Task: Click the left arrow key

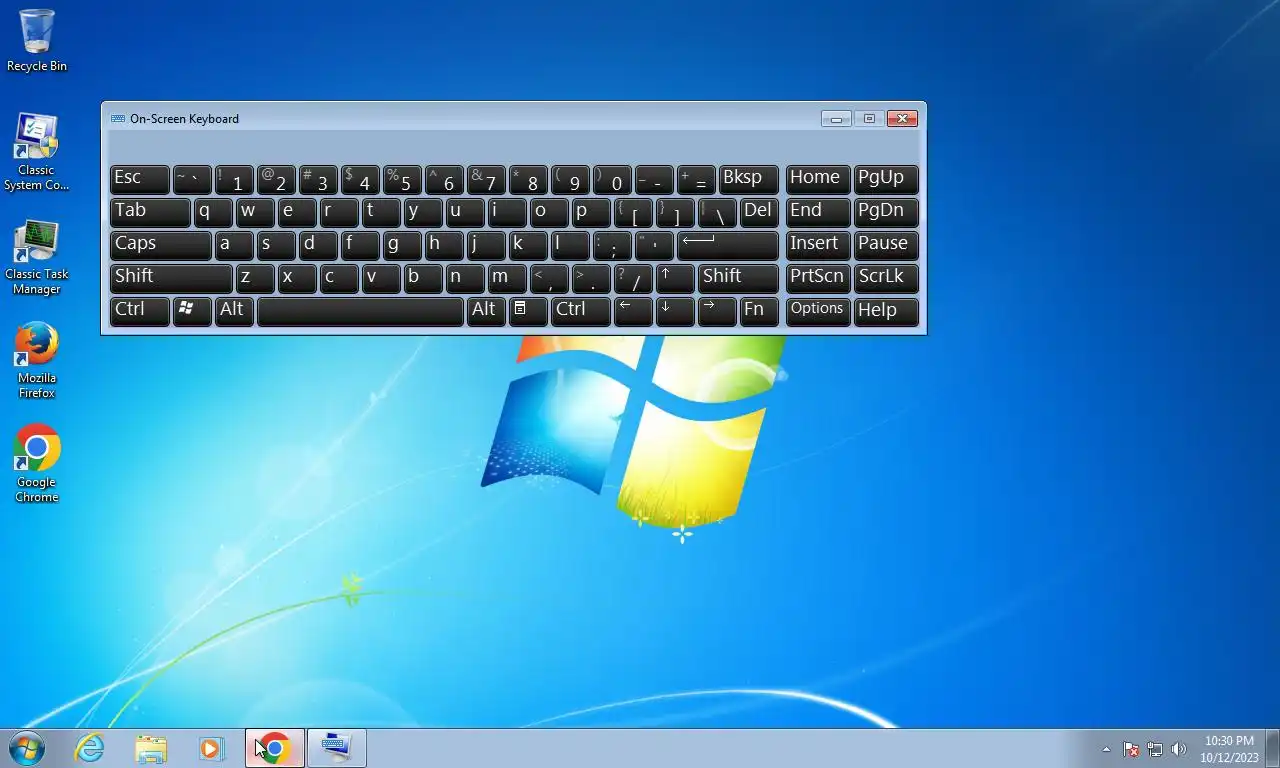Action: (633, 311)
